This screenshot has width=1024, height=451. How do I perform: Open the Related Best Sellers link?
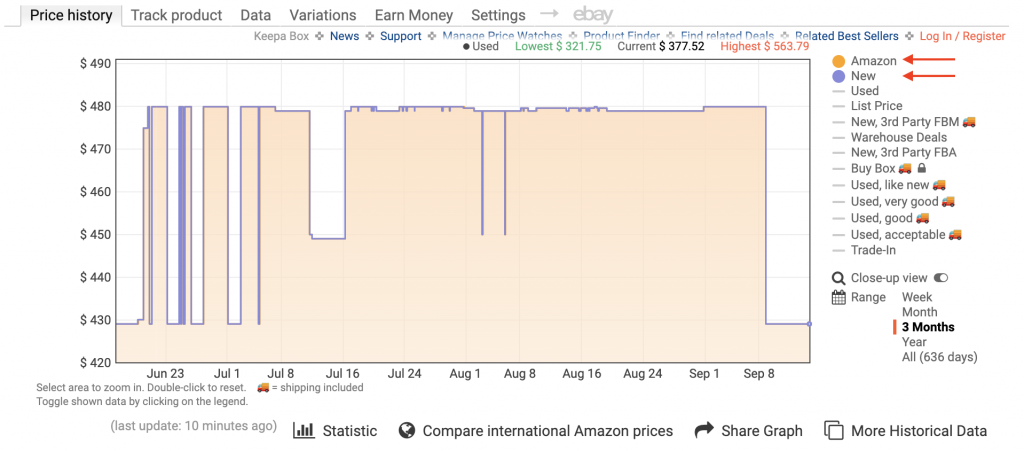(x=846, y=36)
